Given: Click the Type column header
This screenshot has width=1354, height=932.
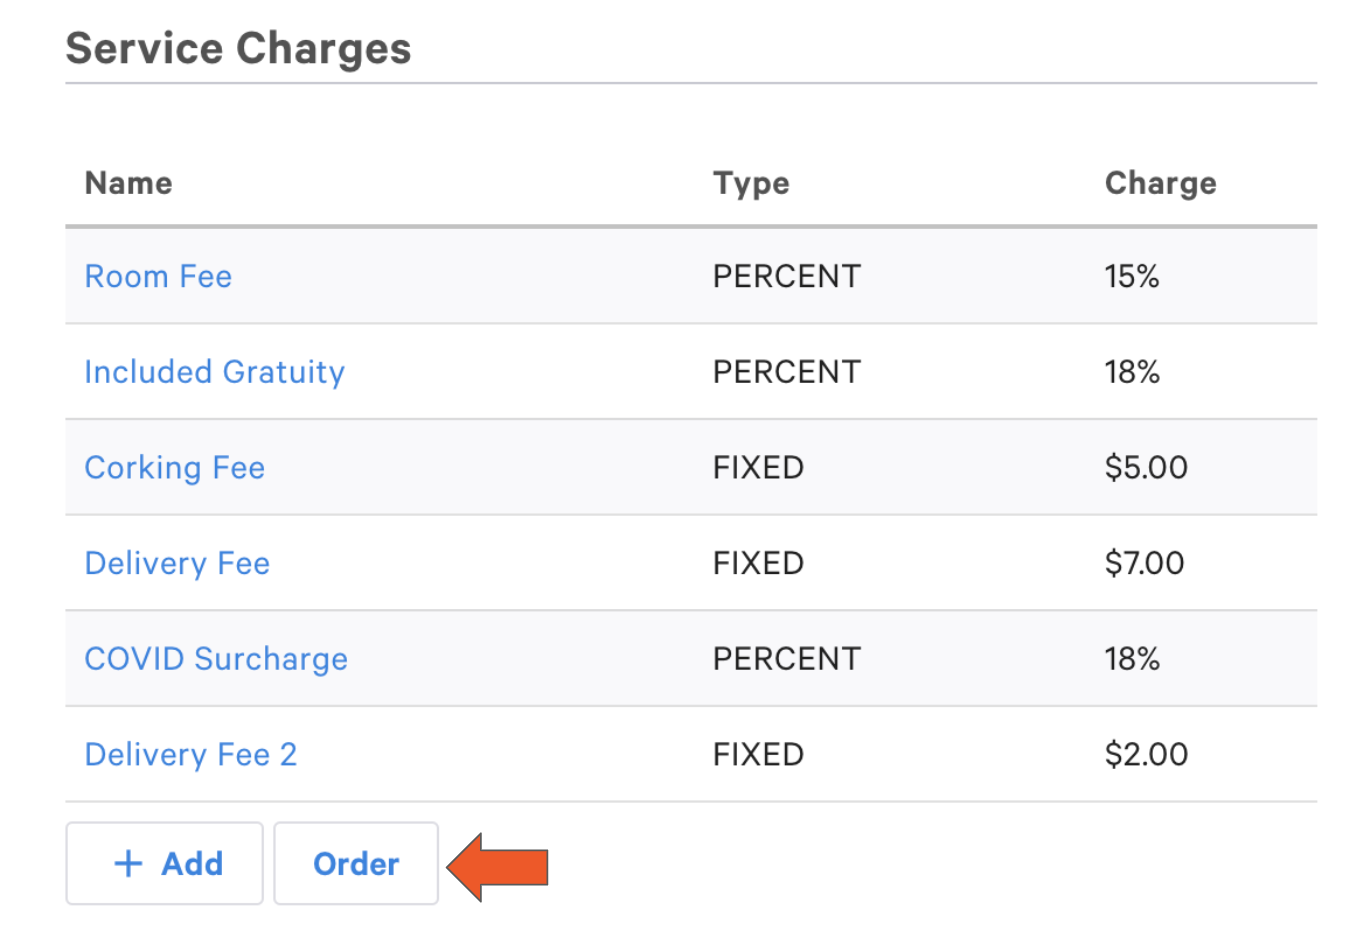Looking at the screenshot, I should [x=751, y=183].
